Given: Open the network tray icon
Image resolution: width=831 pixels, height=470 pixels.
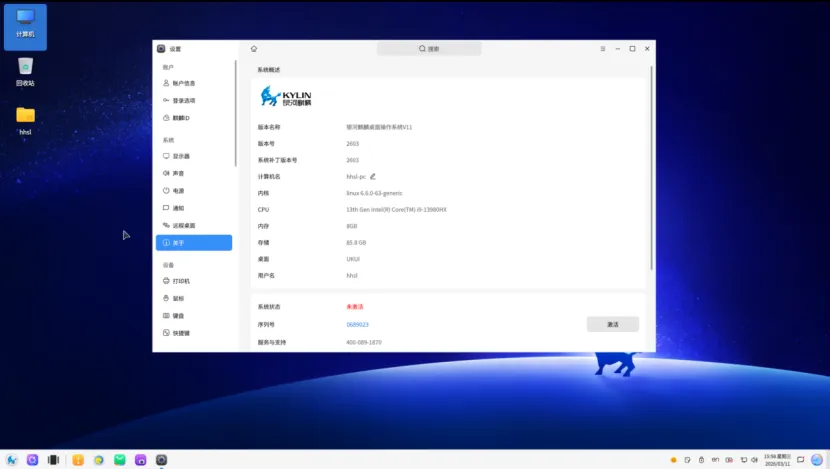Looking at the screenshot, I should pos(744,460).
